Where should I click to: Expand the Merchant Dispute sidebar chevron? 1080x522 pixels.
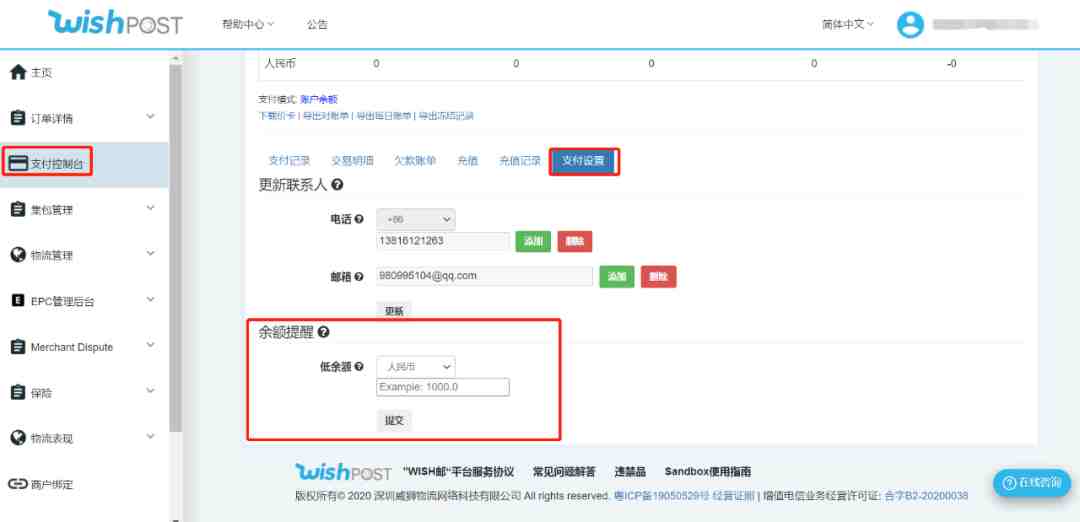tap(151, 346)
